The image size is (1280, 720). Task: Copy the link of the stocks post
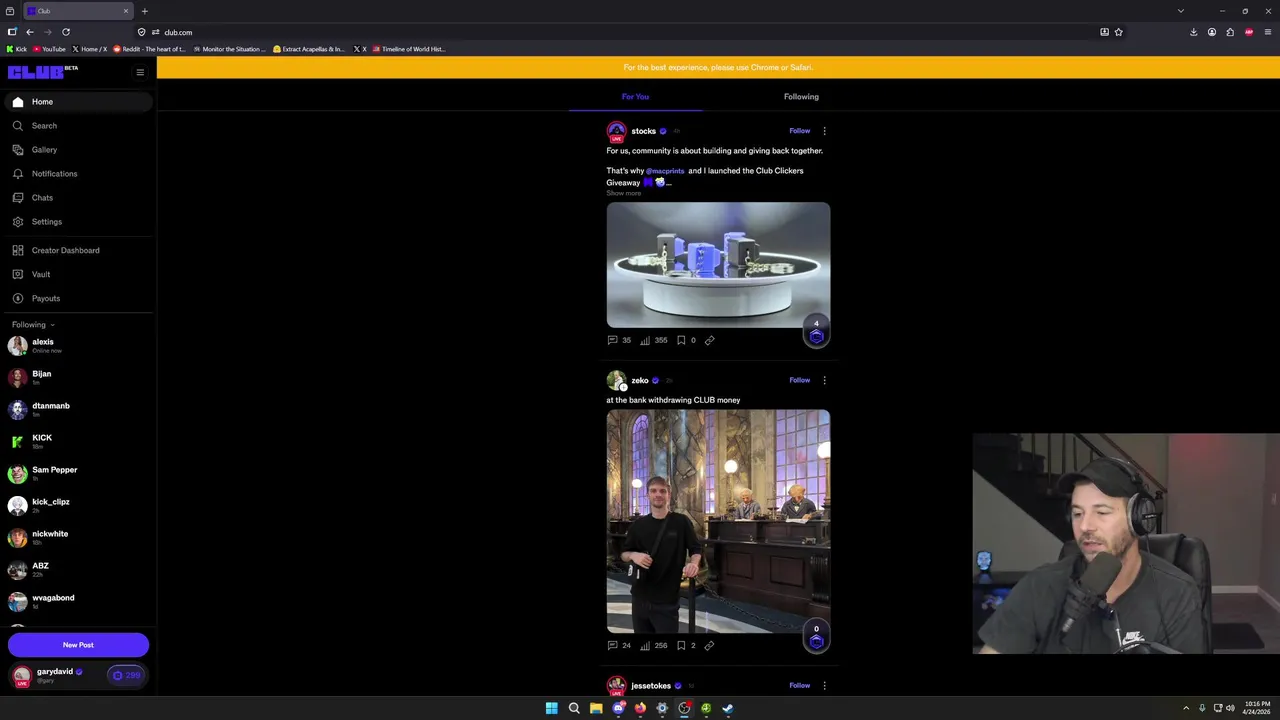[709, 340]
